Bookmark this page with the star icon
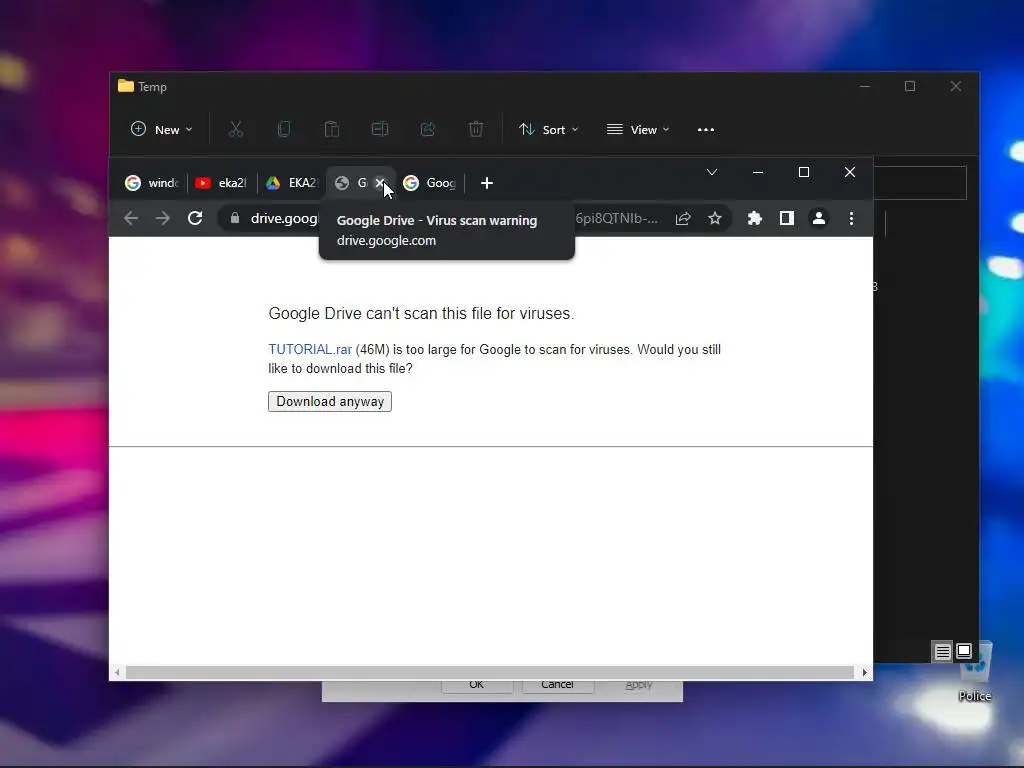The height and width of the screenshot is (768, 1024). [715, 218]
